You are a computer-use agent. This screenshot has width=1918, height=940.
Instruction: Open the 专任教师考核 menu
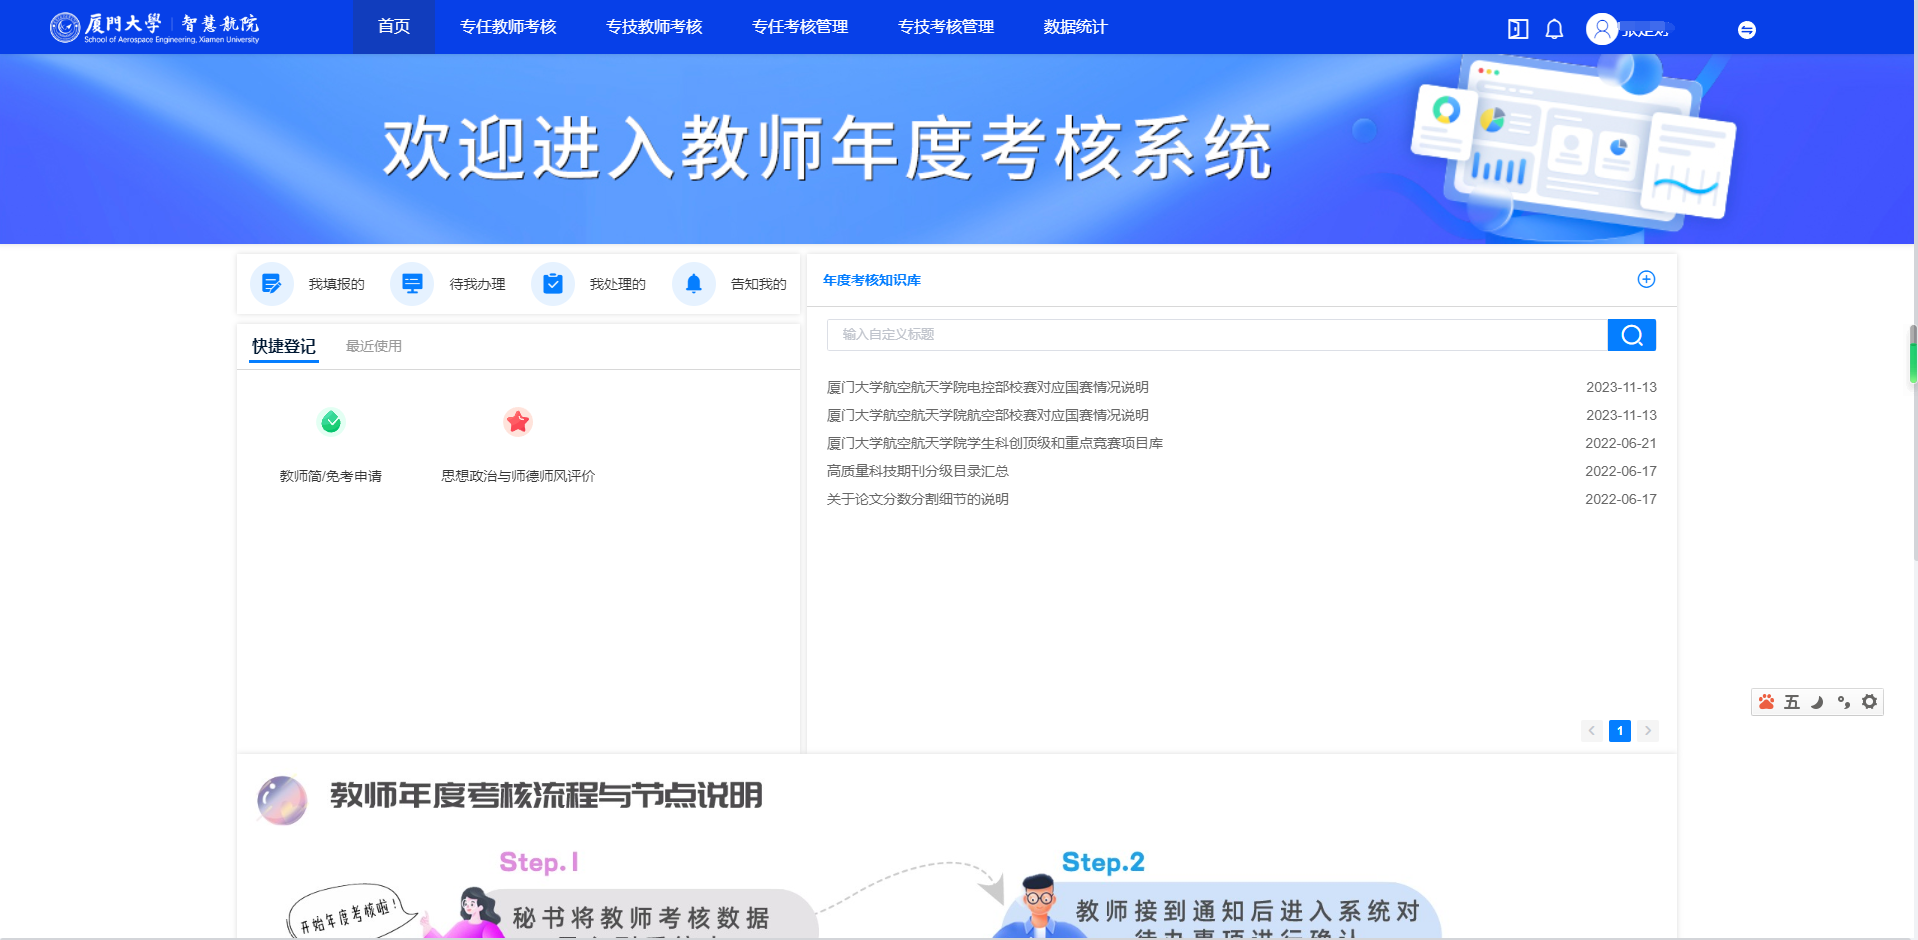pos(508,27)
